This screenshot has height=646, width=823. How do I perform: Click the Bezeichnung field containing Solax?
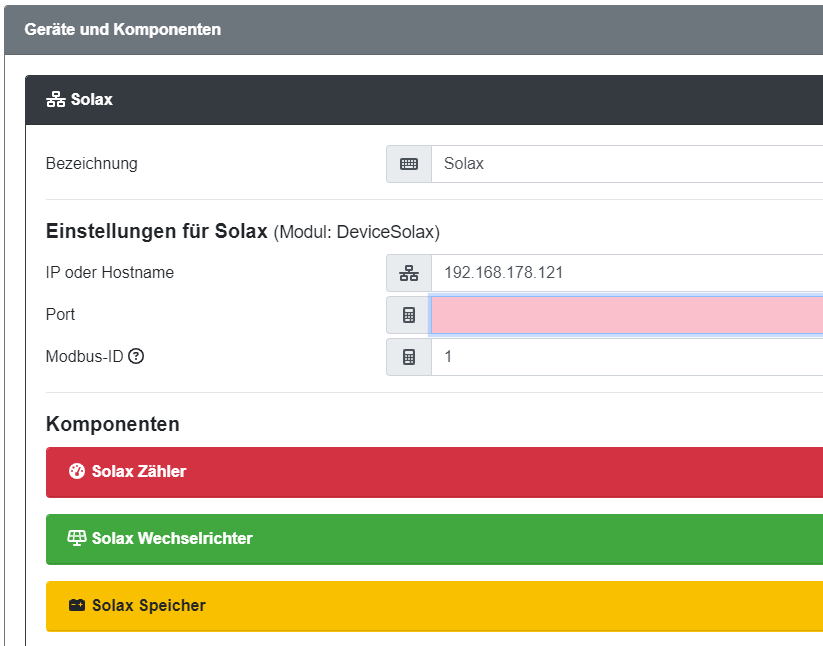pyautogui.click(x=627, y=164)
